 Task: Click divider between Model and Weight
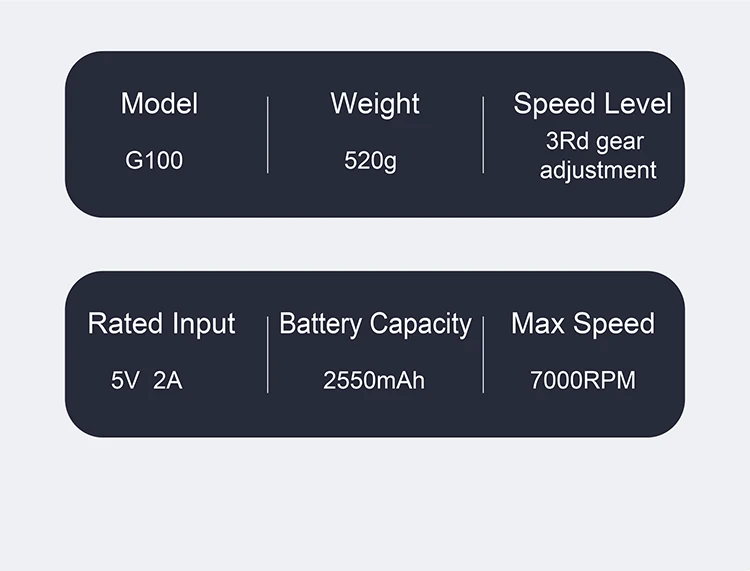coord(268,135)
